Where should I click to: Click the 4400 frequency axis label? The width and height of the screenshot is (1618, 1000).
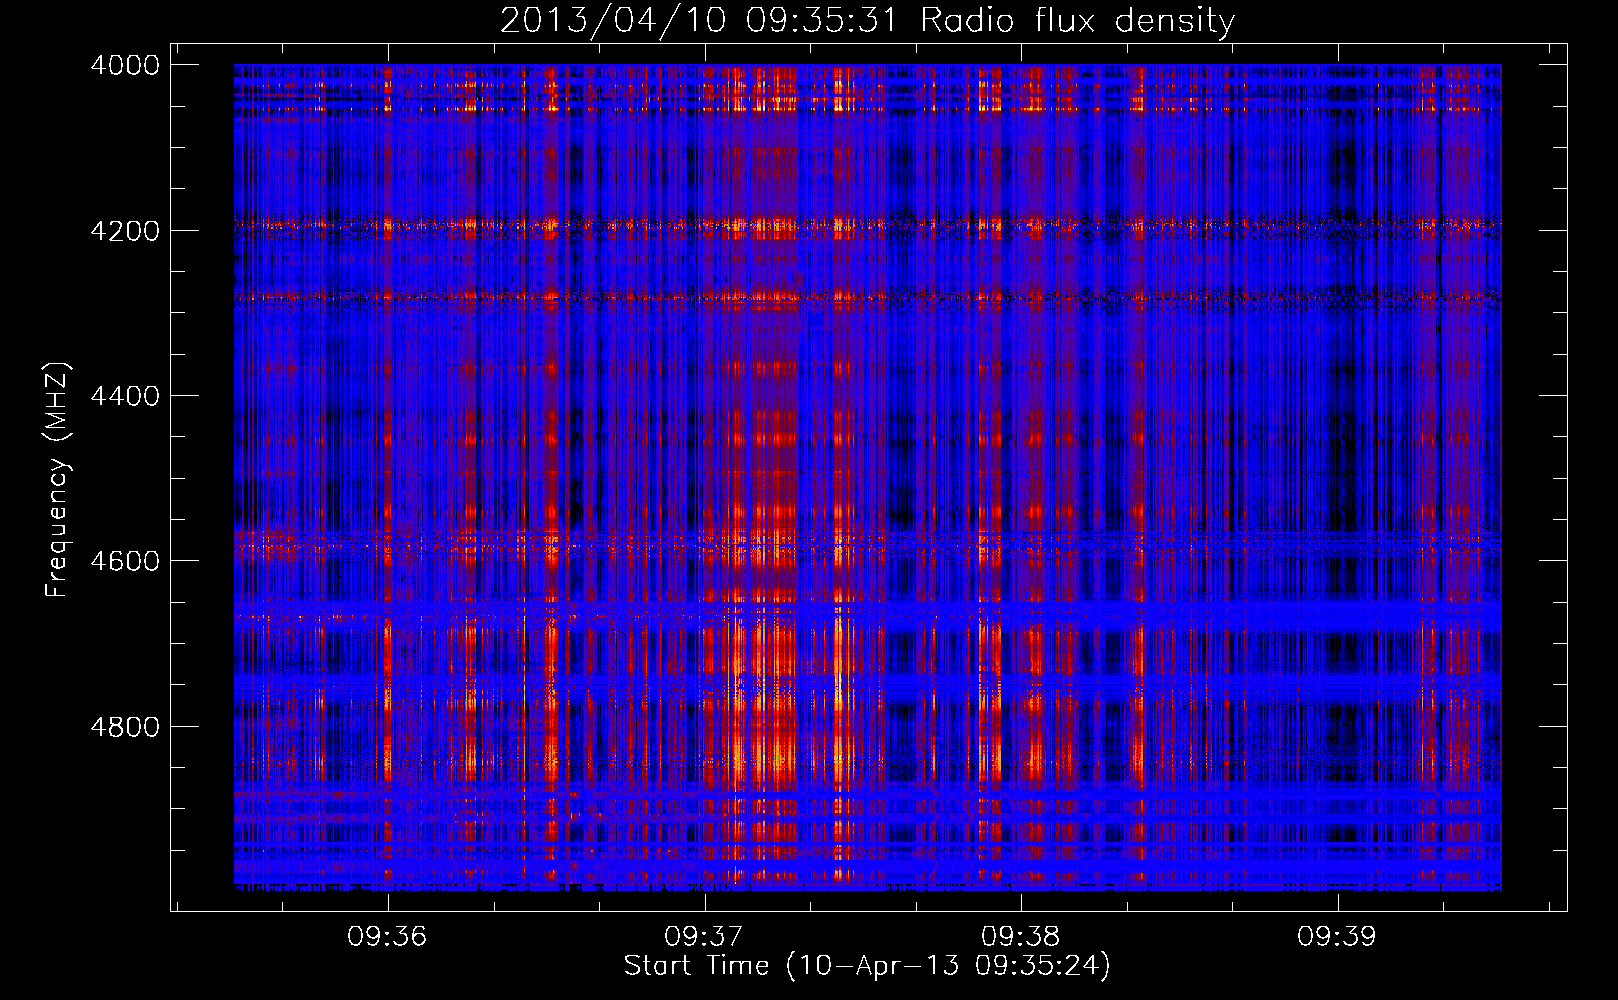125,396
